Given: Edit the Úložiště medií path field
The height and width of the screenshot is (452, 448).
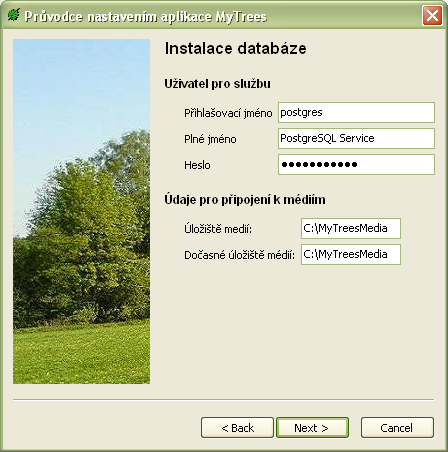Looking at the screenshot, I should (x=351, y=228).
